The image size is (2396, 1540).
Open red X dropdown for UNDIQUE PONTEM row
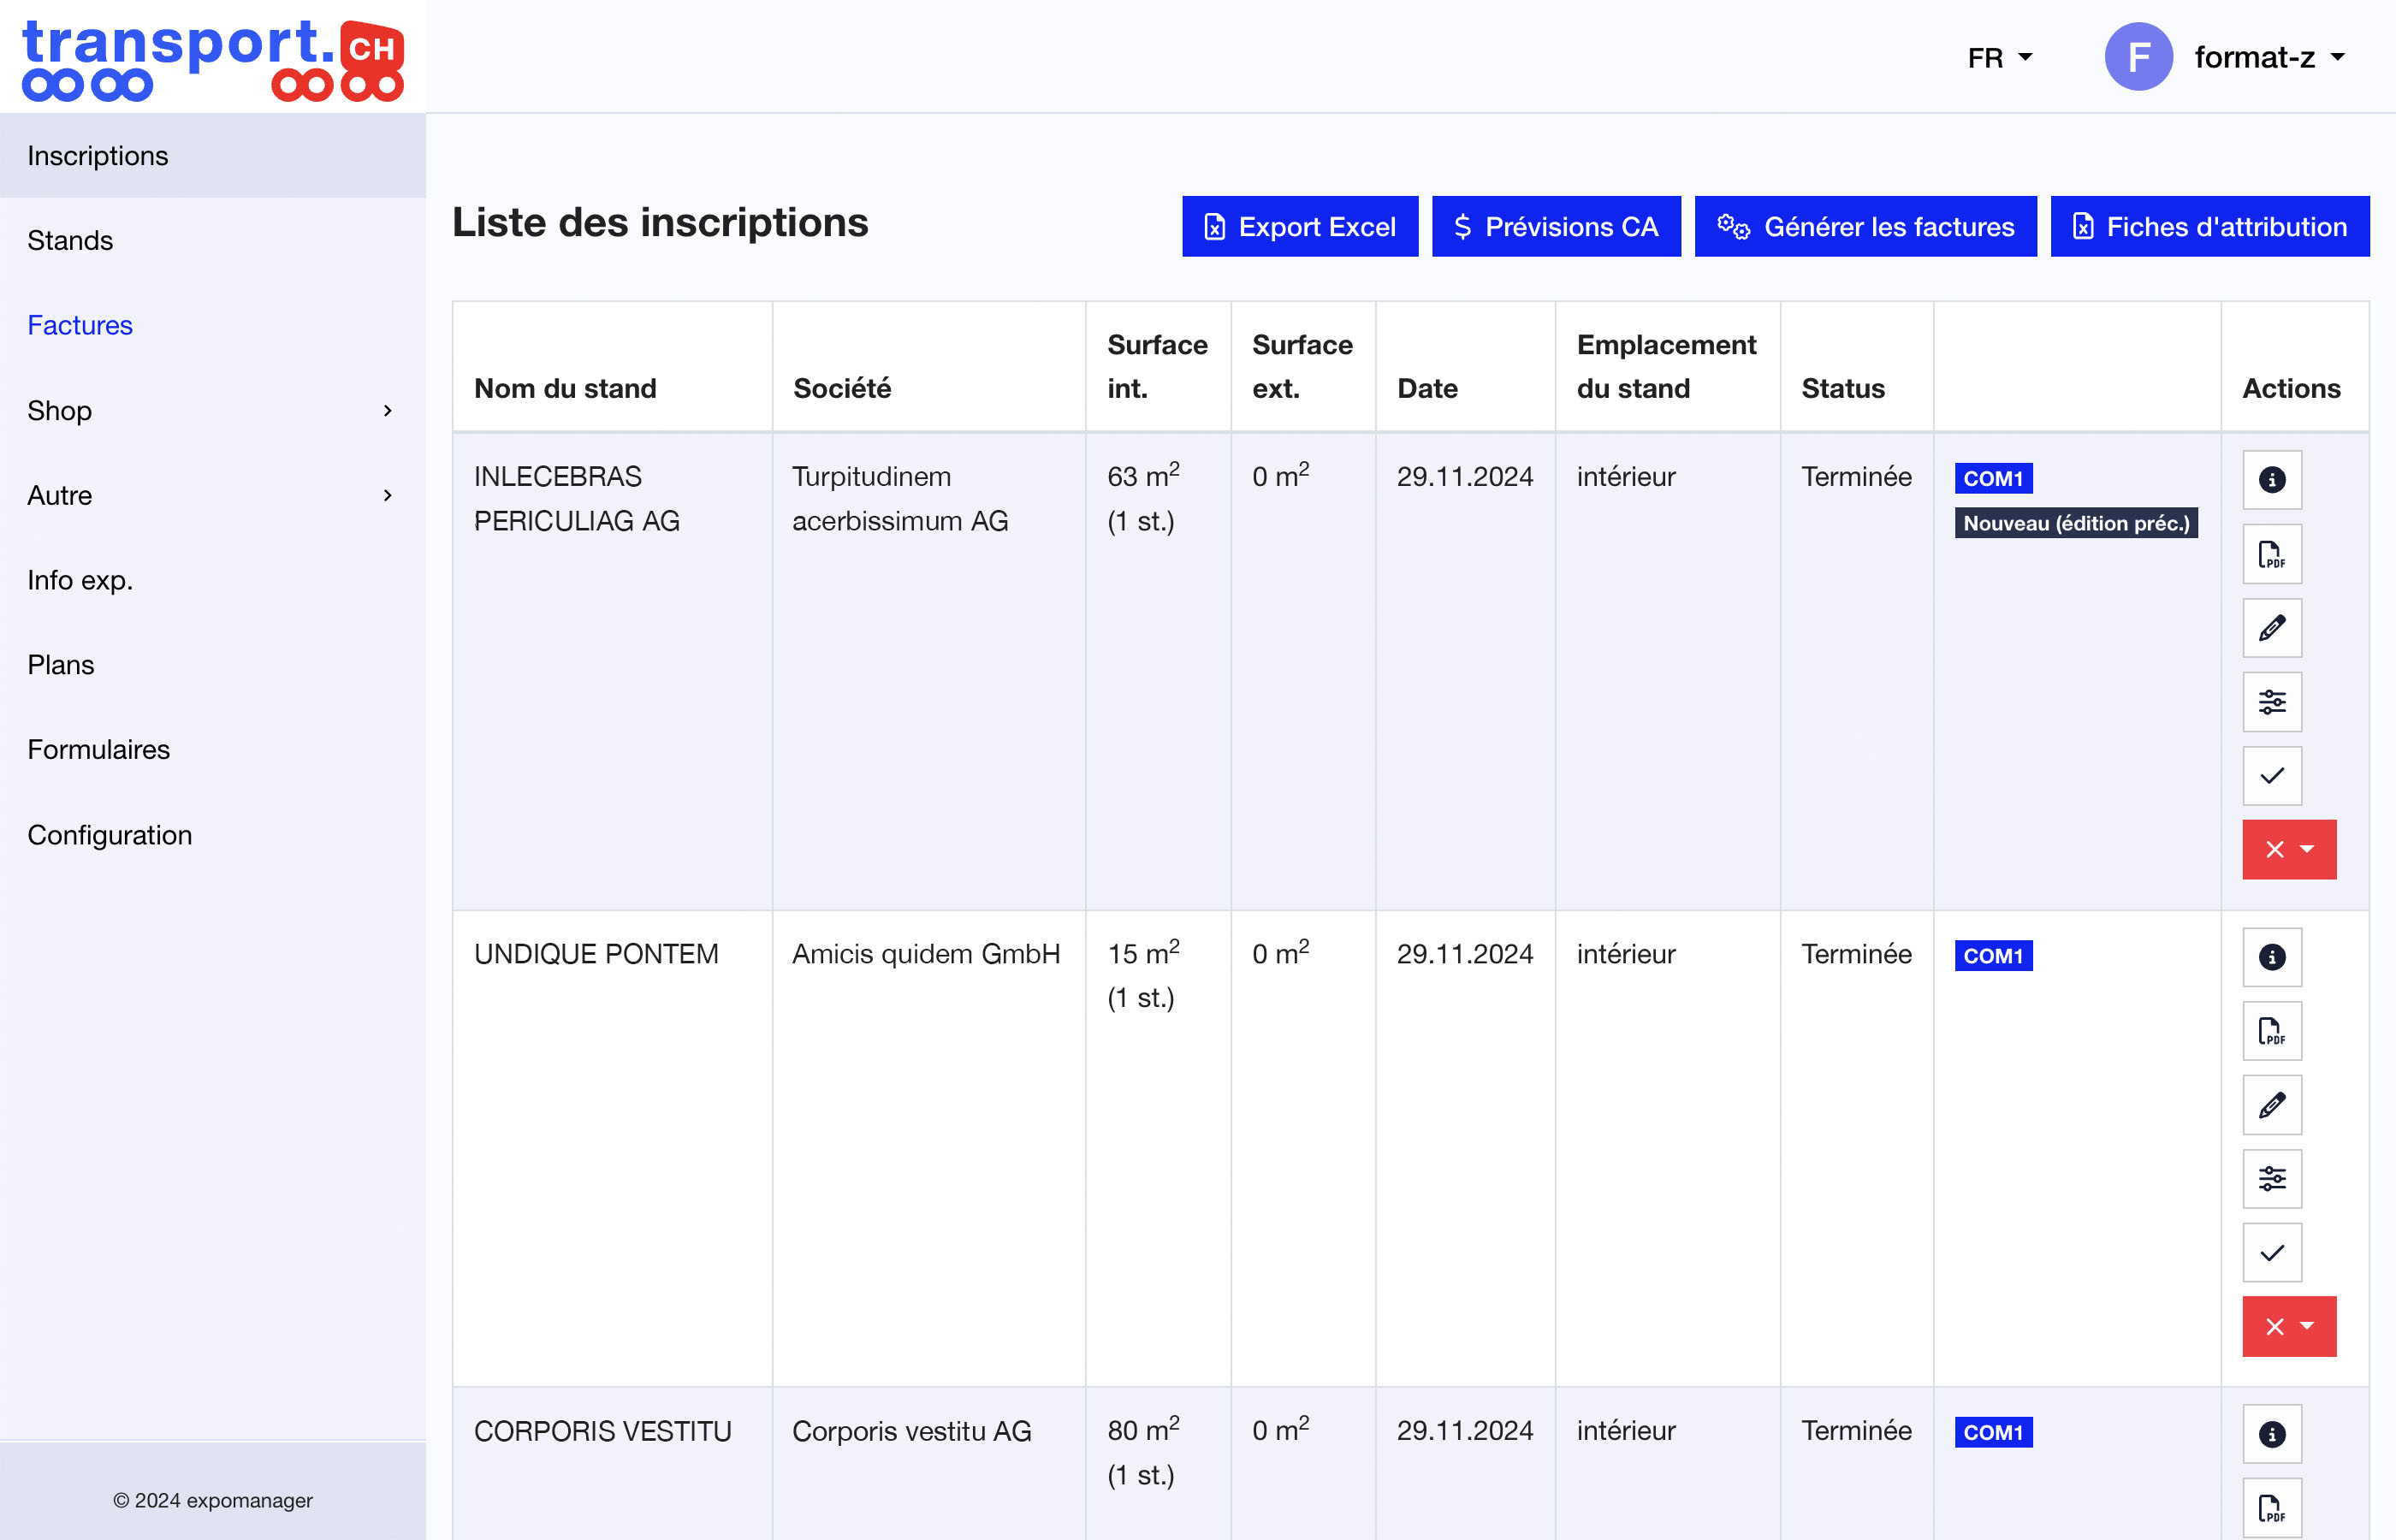(2288, 1327)
